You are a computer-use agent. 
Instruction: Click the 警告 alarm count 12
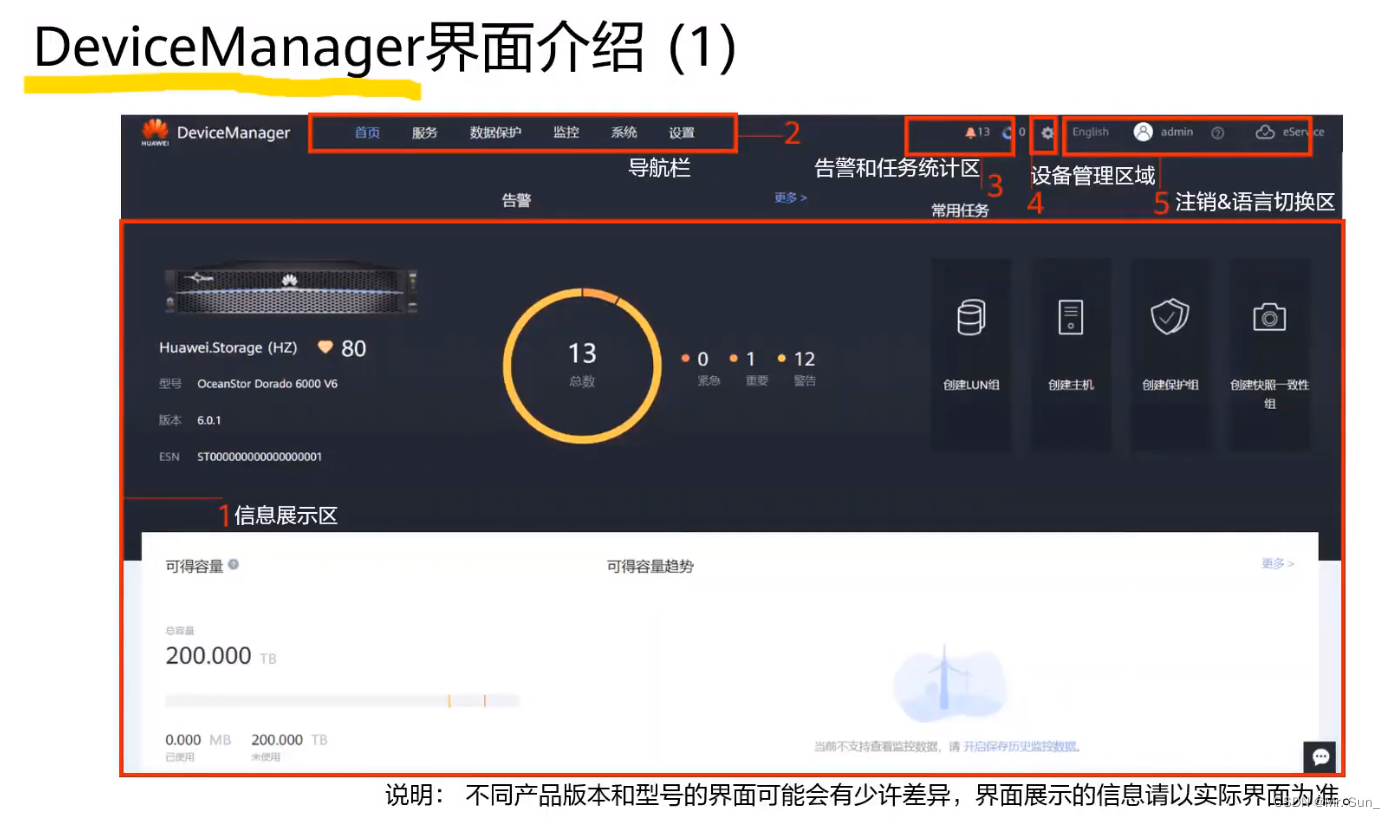(x=804, y=359)
